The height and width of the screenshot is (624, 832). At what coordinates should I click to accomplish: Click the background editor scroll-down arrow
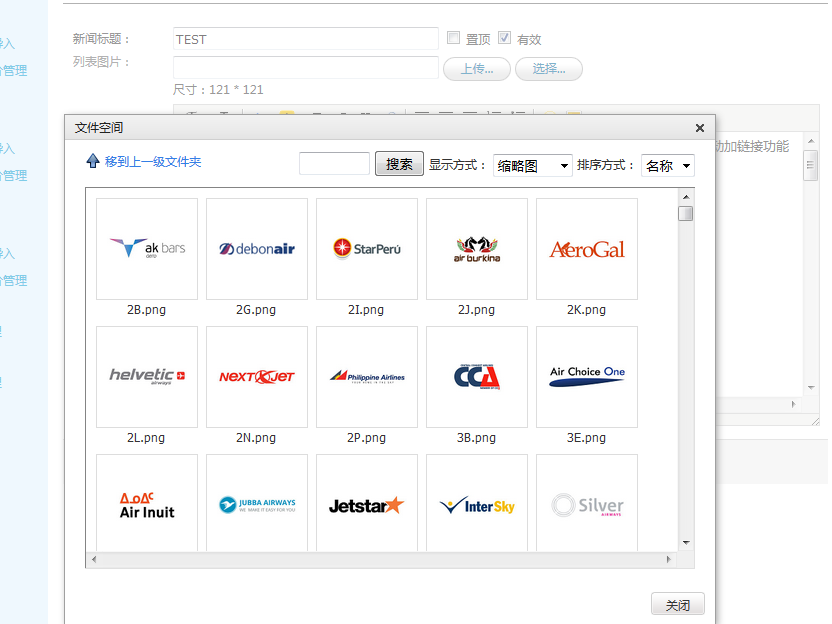pyautogui.click(x=811, y=388)
